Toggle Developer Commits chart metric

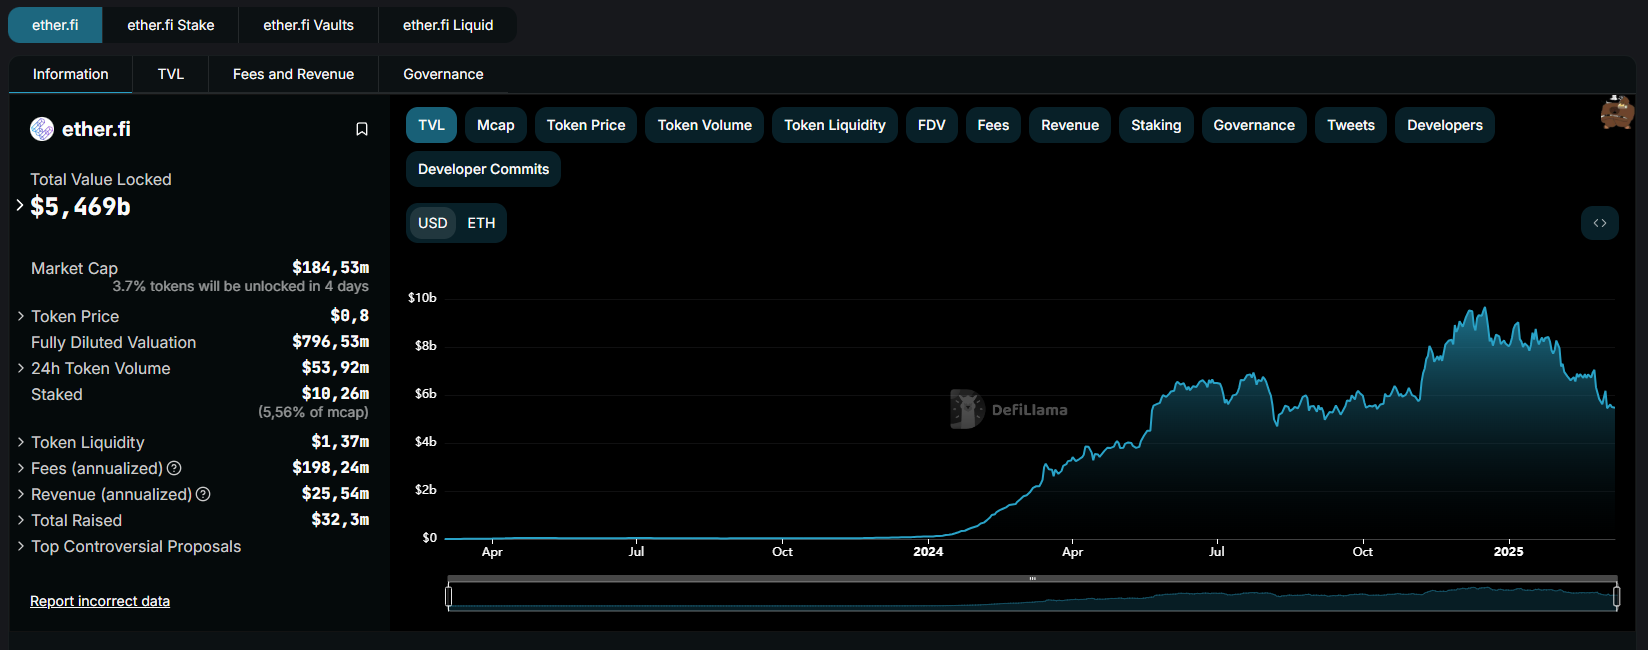tap(483, 169)
